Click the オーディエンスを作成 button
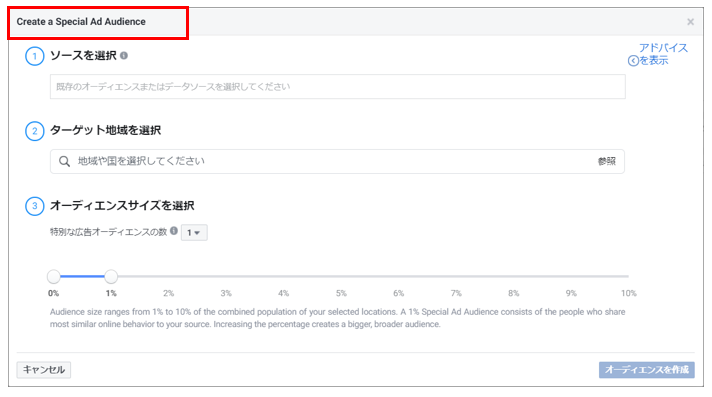The image size is (712, 397). [x=647, y=370]
